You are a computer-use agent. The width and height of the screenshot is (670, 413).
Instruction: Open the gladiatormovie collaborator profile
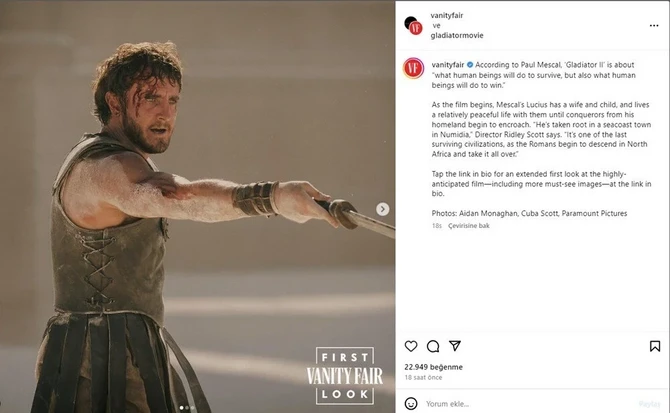[457, 35]
